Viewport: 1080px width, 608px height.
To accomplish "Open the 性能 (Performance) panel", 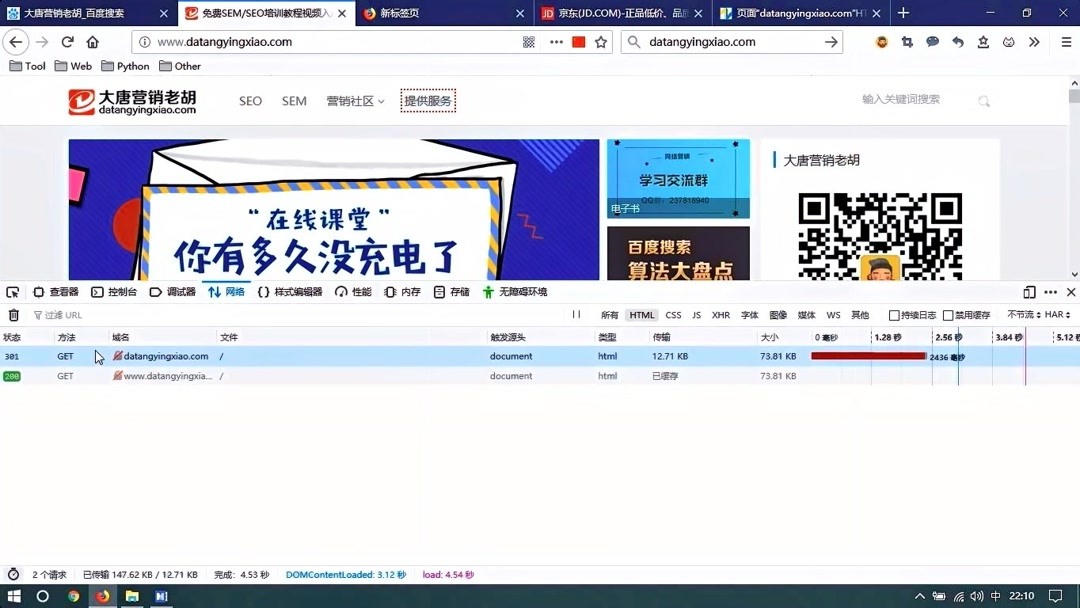I will click(359, 292).
